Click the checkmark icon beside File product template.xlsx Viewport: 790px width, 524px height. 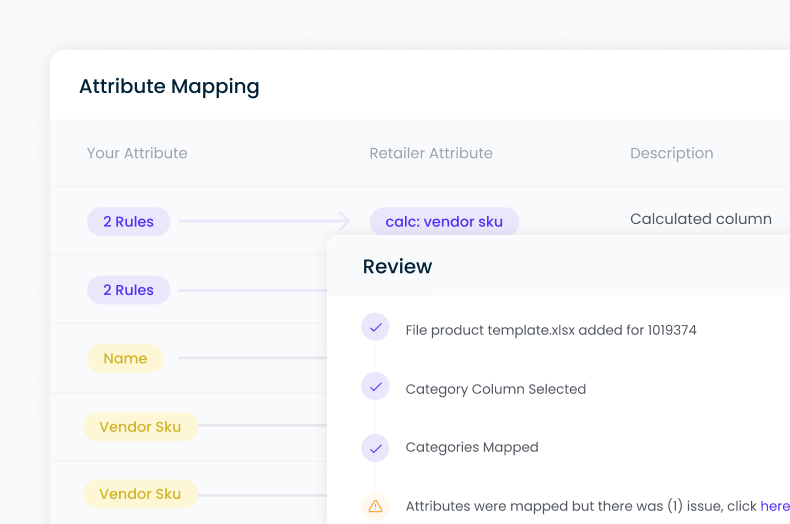click(x=375, y=328)
